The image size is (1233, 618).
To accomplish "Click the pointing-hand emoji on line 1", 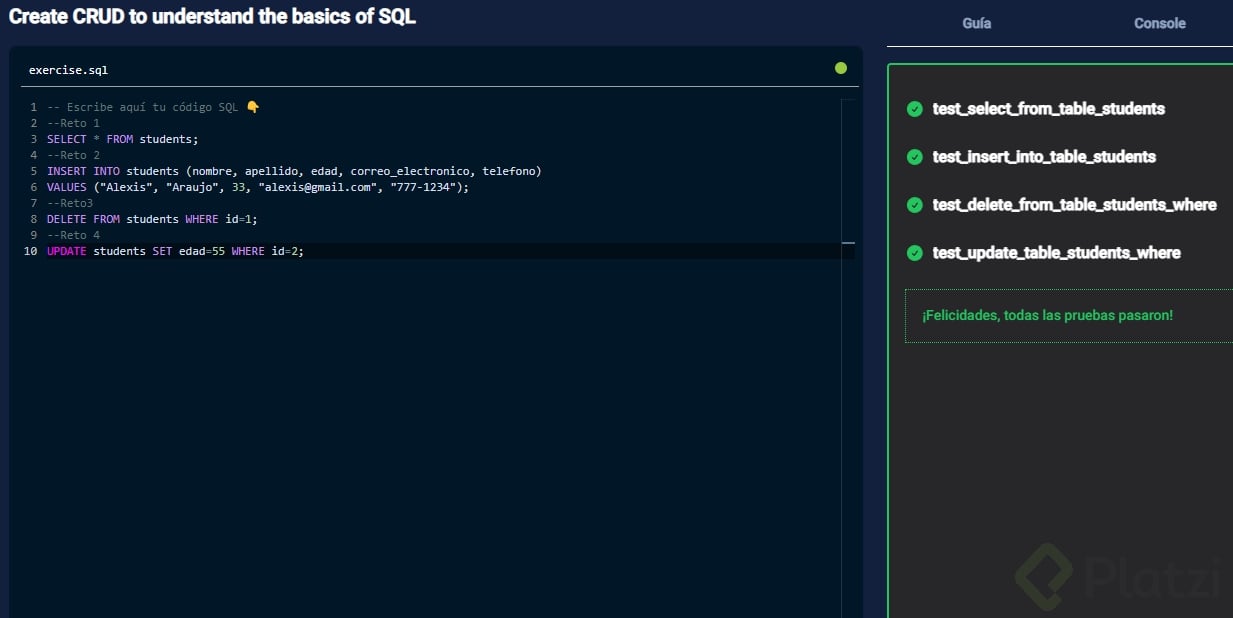I will click(x=253, y=107).
